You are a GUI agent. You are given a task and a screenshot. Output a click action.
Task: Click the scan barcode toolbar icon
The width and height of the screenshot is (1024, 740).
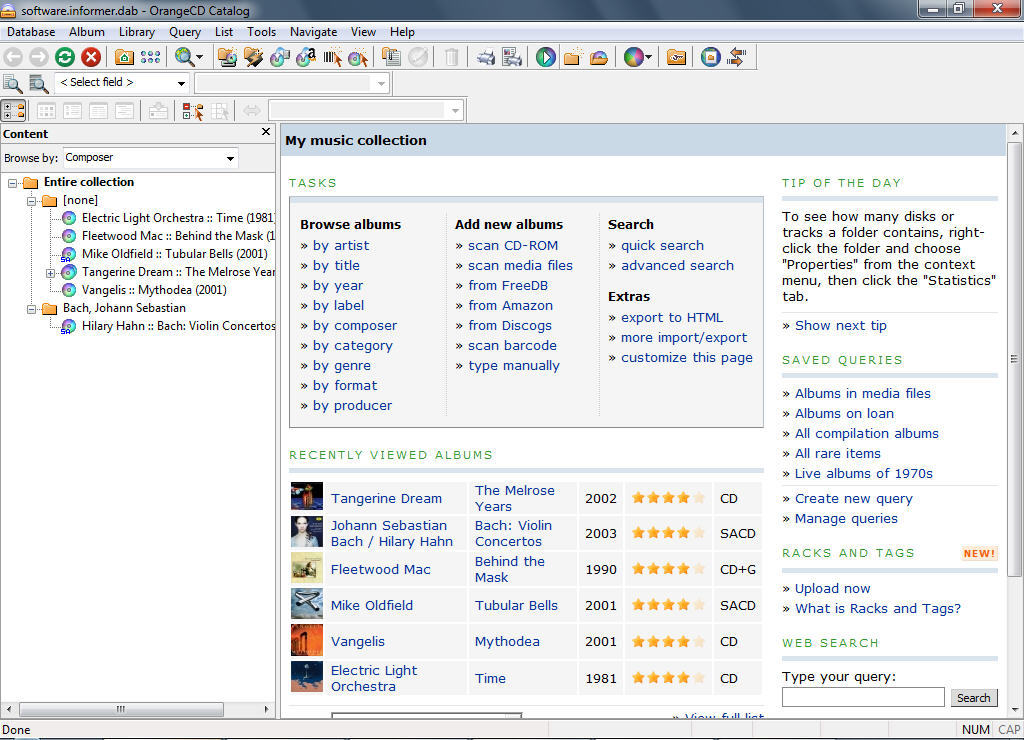point(332,57)
